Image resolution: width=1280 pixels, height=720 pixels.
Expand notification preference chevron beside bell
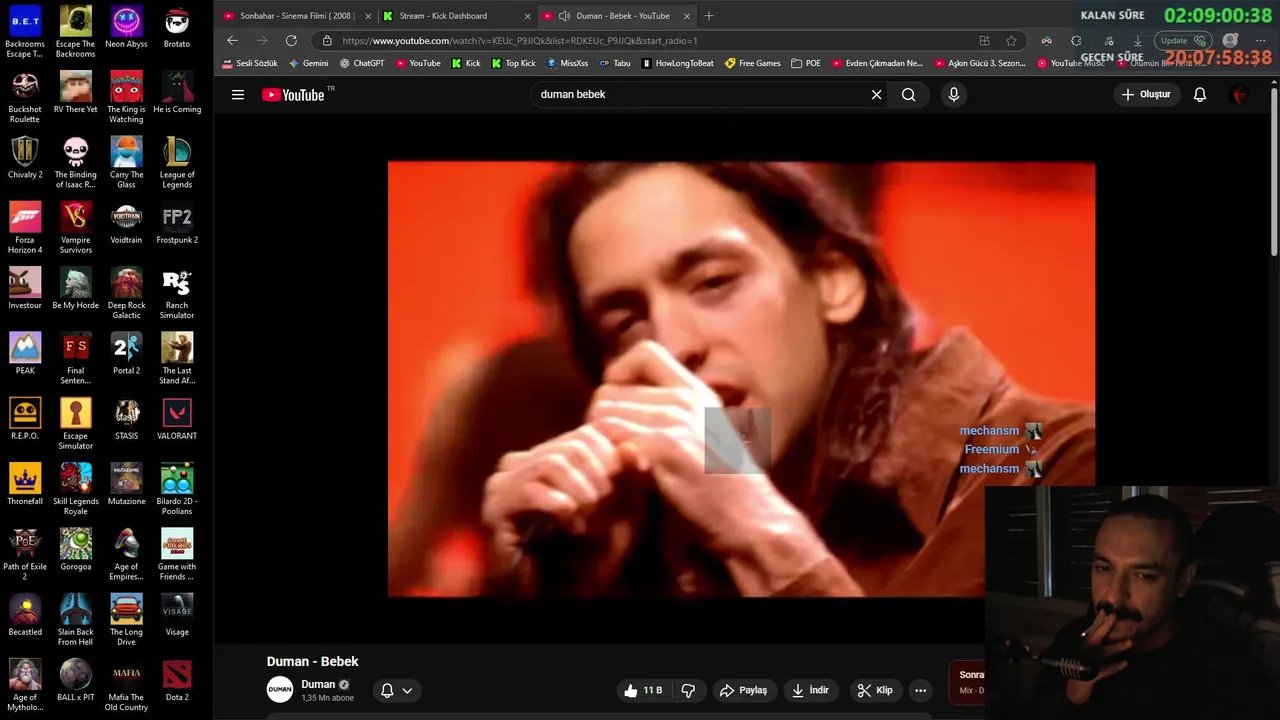(407, 691)
